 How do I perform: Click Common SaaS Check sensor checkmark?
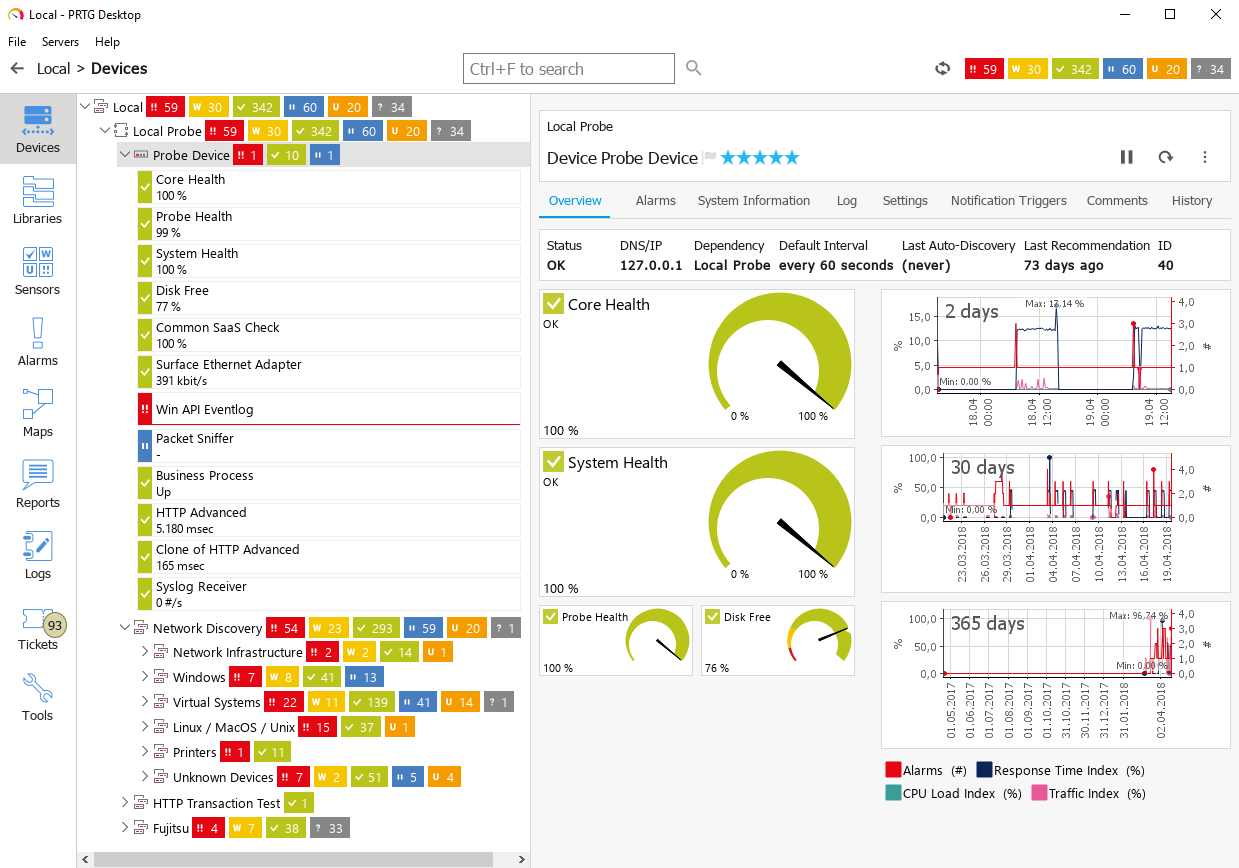145,335
